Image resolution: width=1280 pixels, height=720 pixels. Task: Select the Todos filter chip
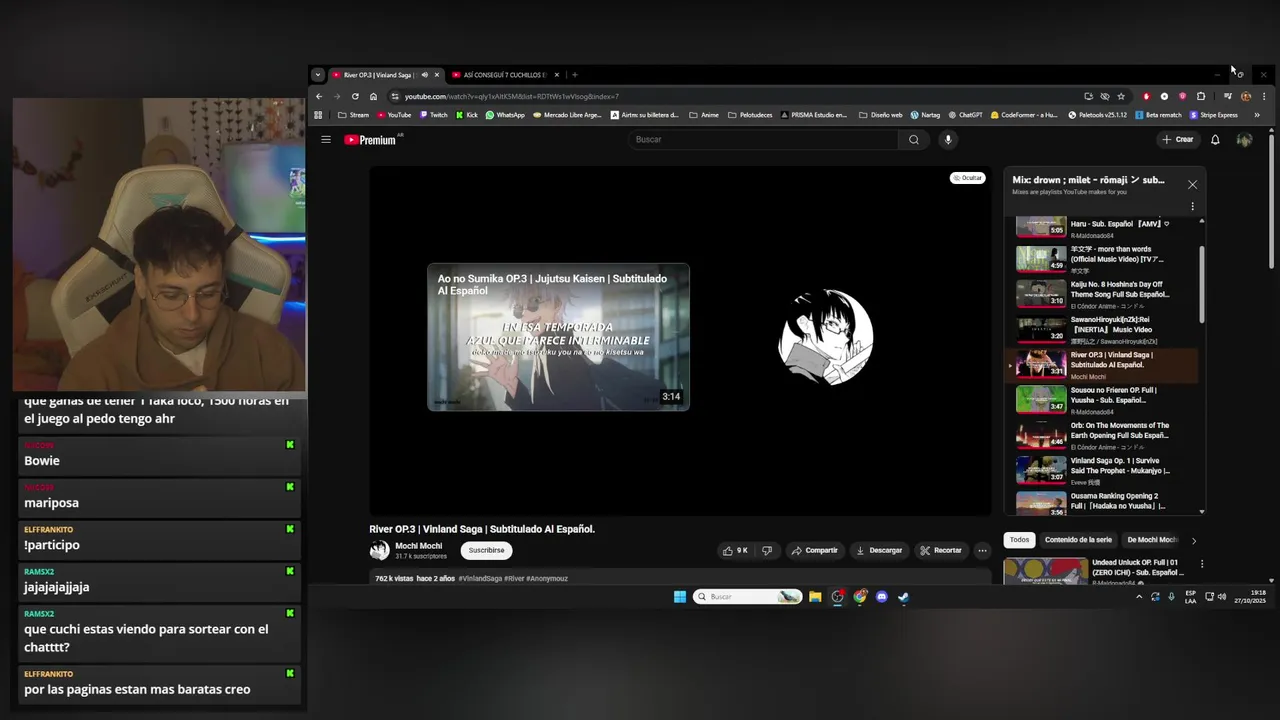tap(1019, 540)
